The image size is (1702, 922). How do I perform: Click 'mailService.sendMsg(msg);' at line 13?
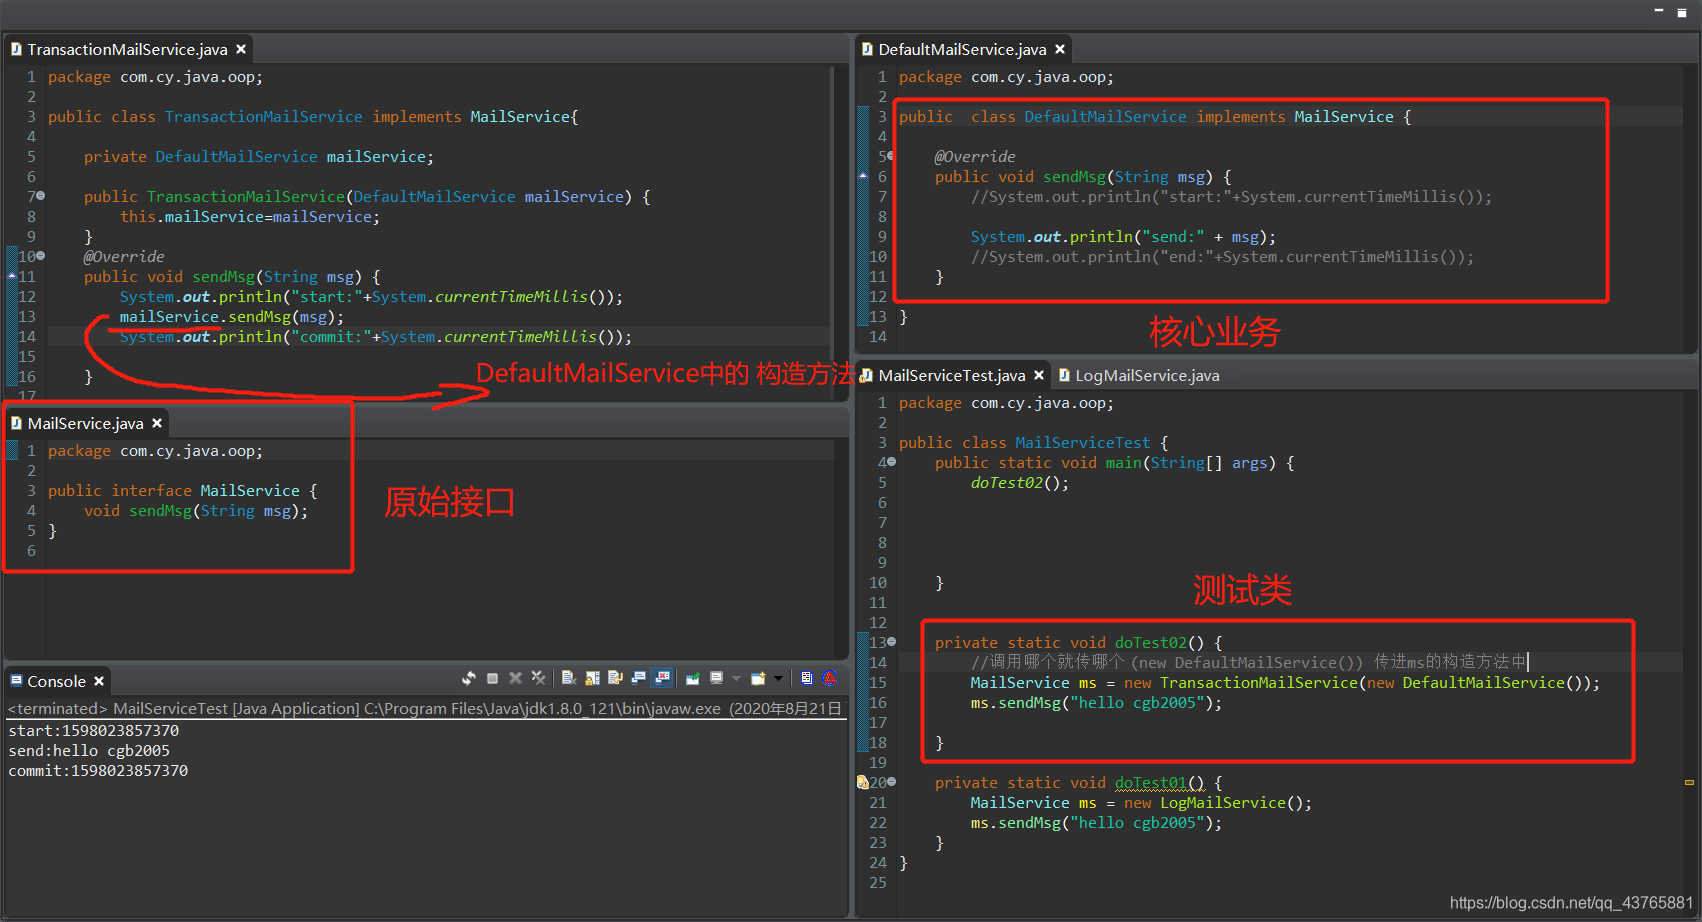coord(232,317)
